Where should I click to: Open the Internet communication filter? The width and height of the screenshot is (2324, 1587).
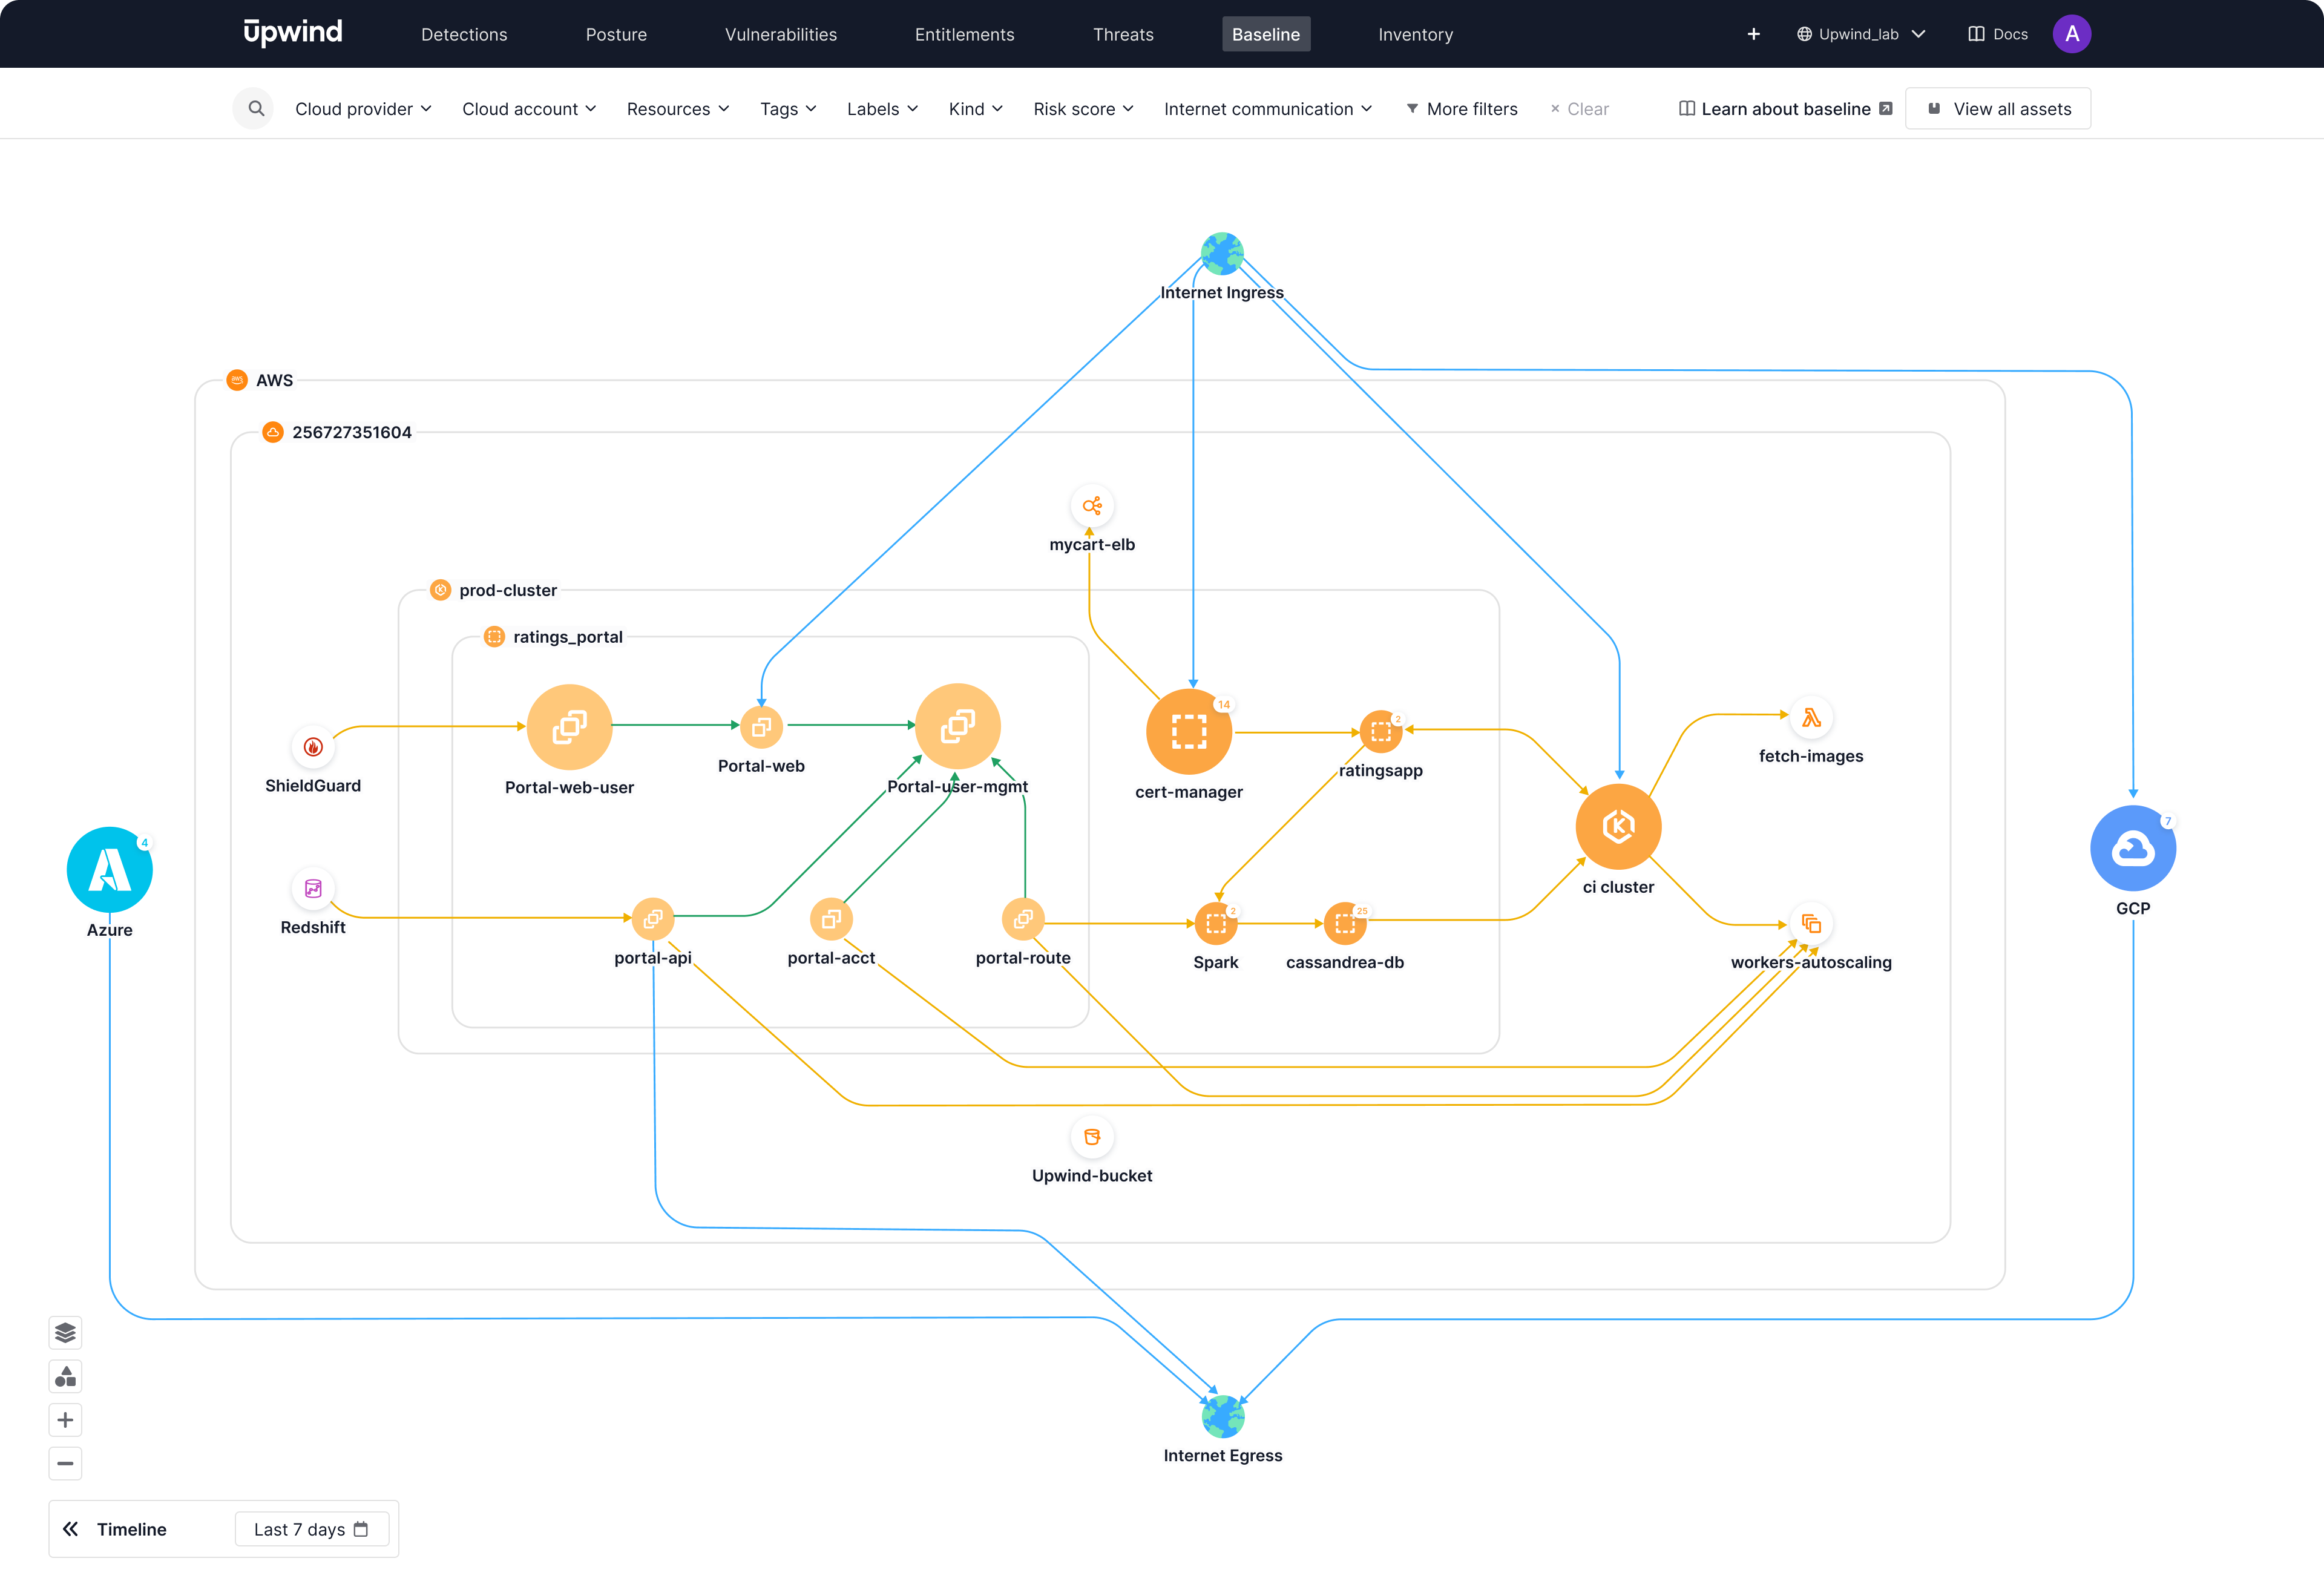[x=1268, y=108]
